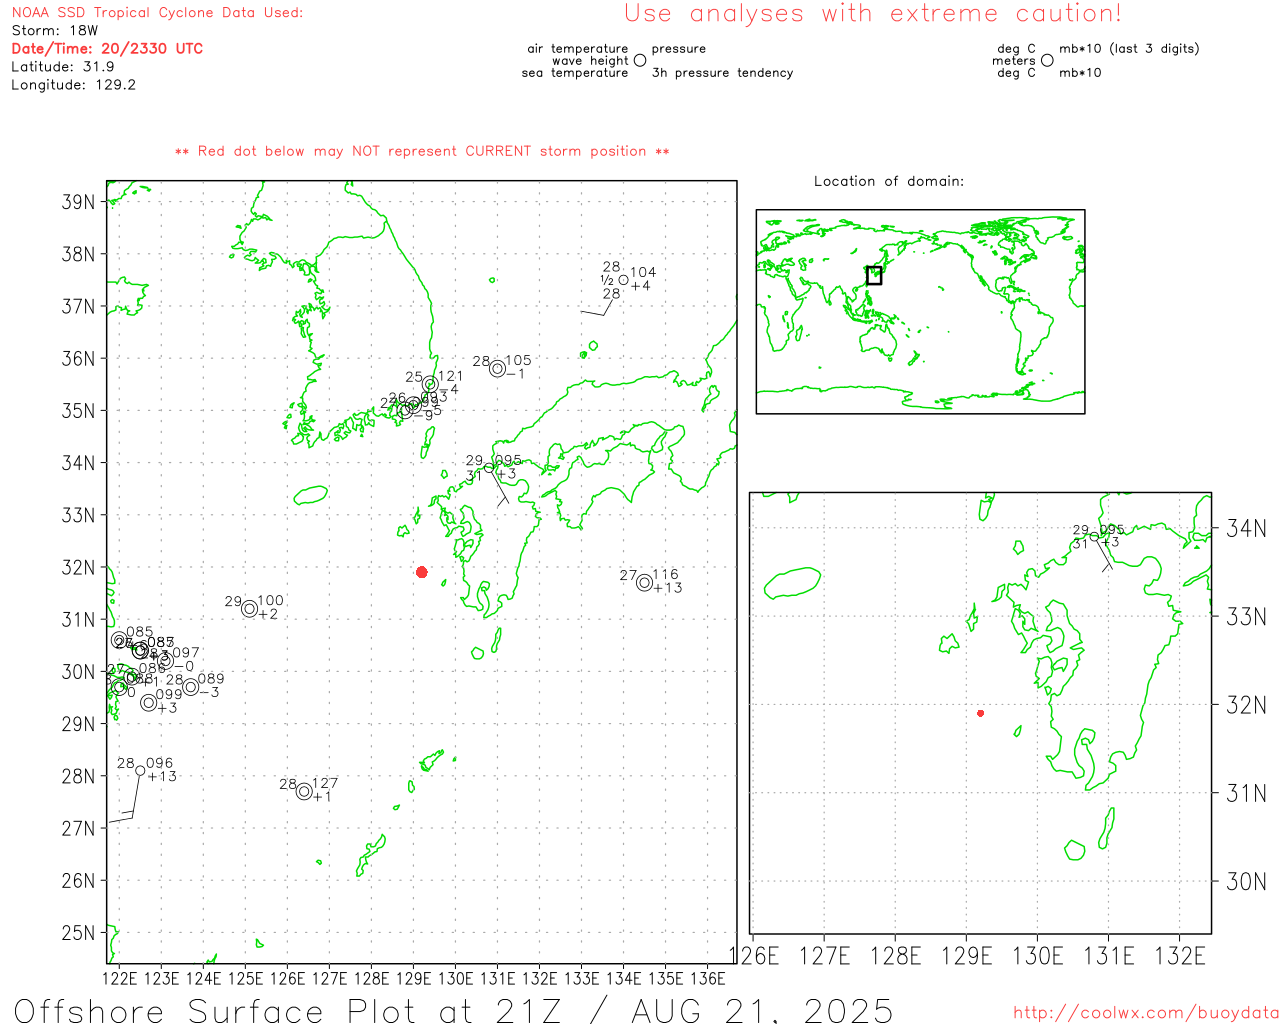Image resolution: width=1280 pixels, height=1024 pixels.
Task: Click the 129E label on main map axis
Action: (x=414, y=977)
